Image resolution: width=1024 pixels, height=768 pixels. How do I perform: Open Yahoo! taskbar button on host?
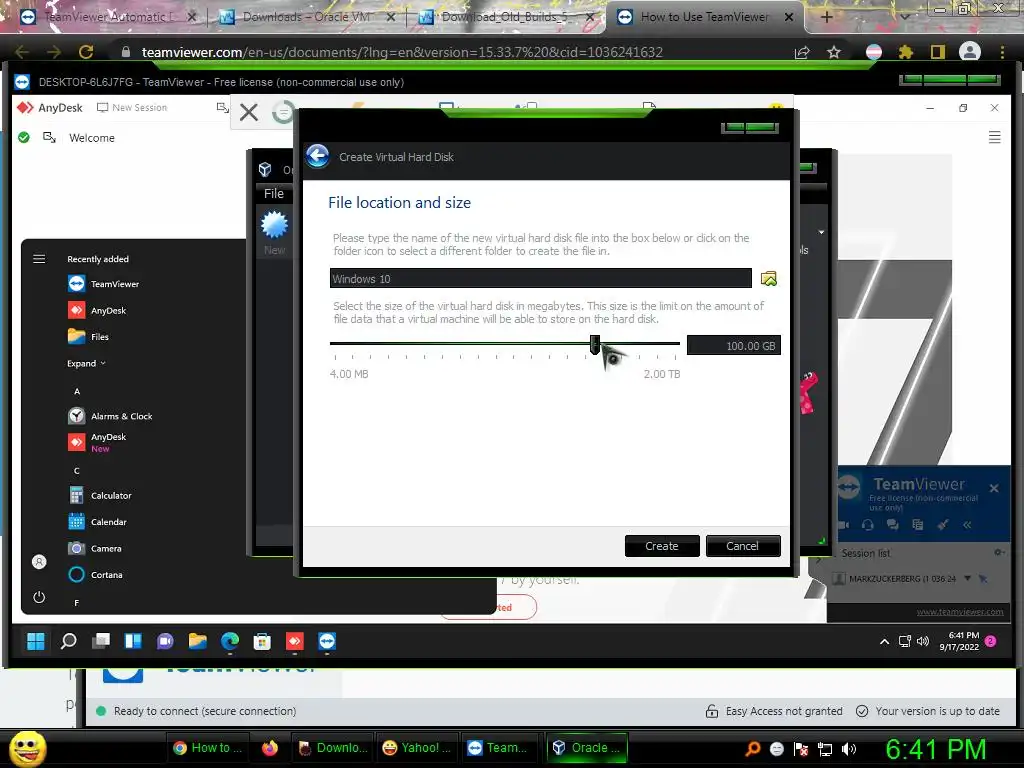[x=417, y=748]
